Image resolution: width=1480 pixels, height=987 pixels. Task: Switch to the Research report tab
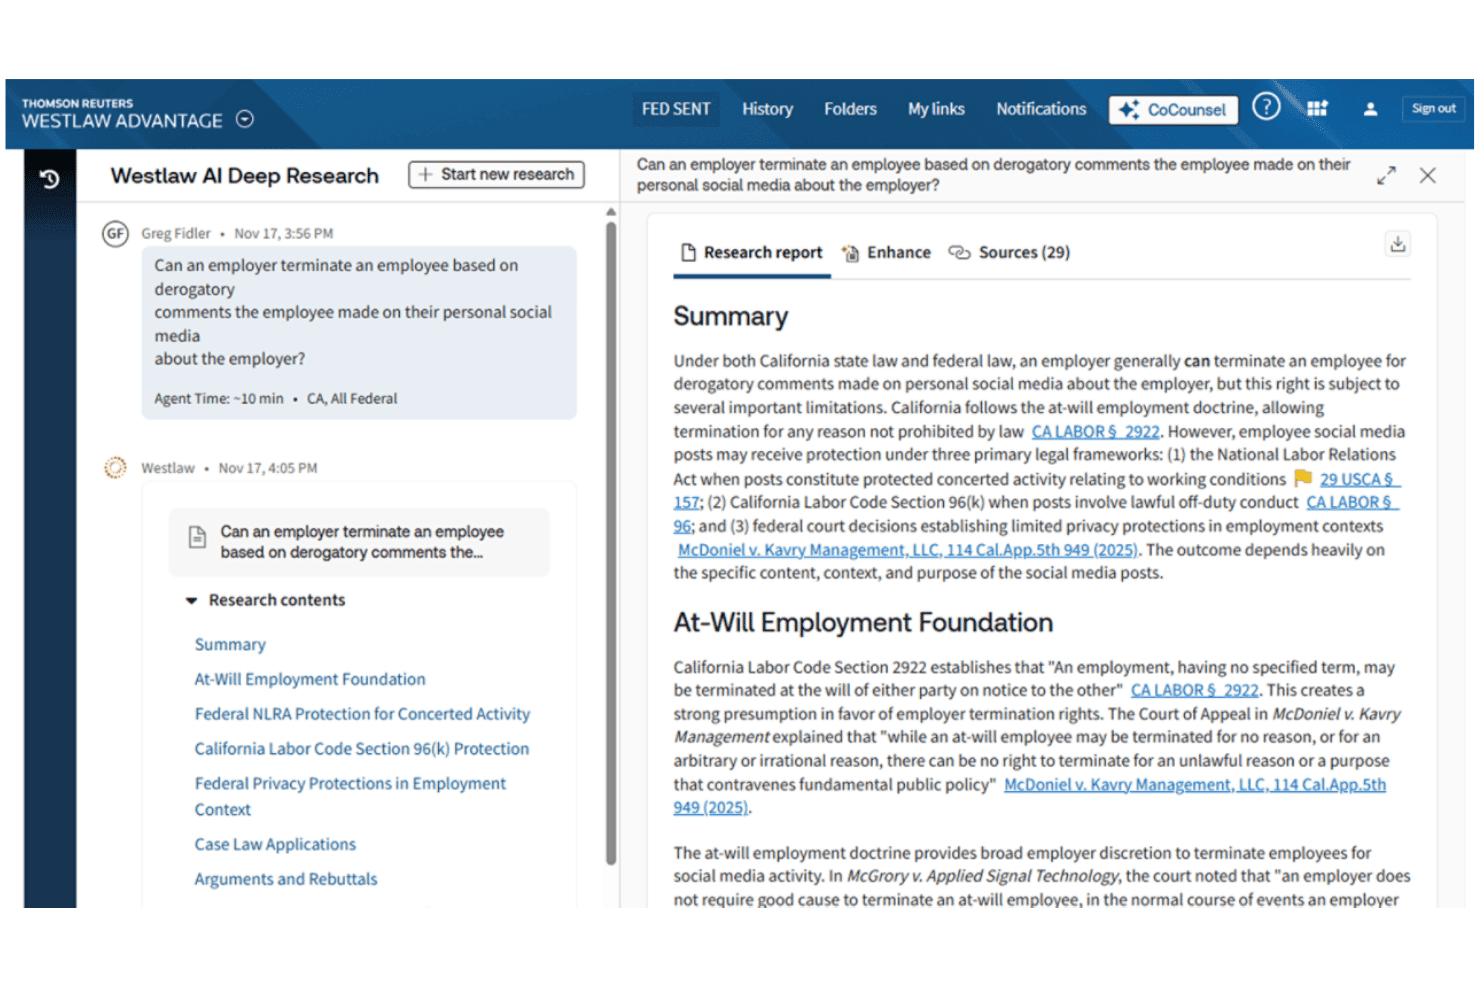pos(752,253)
